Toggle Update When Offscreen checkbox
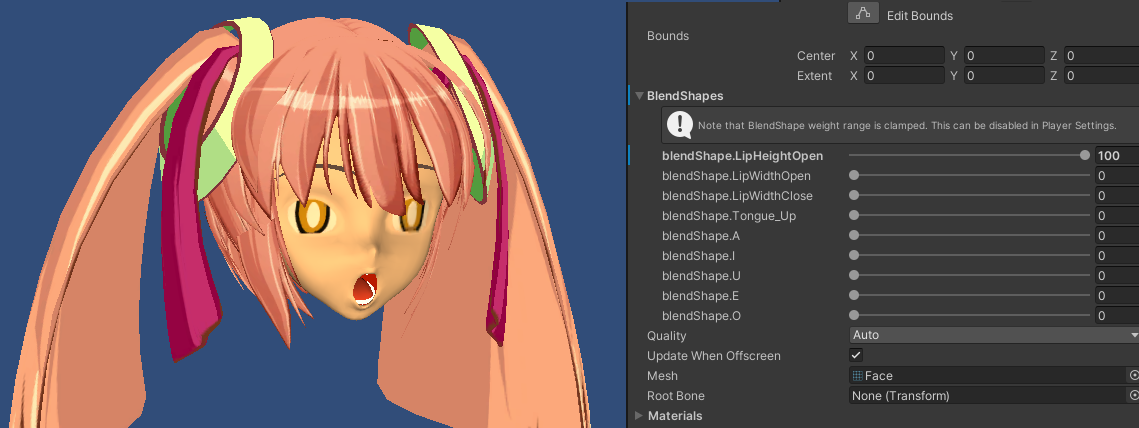Viewport: 1139px width, 428px height. pyautogui.click(x=856, y=355)
